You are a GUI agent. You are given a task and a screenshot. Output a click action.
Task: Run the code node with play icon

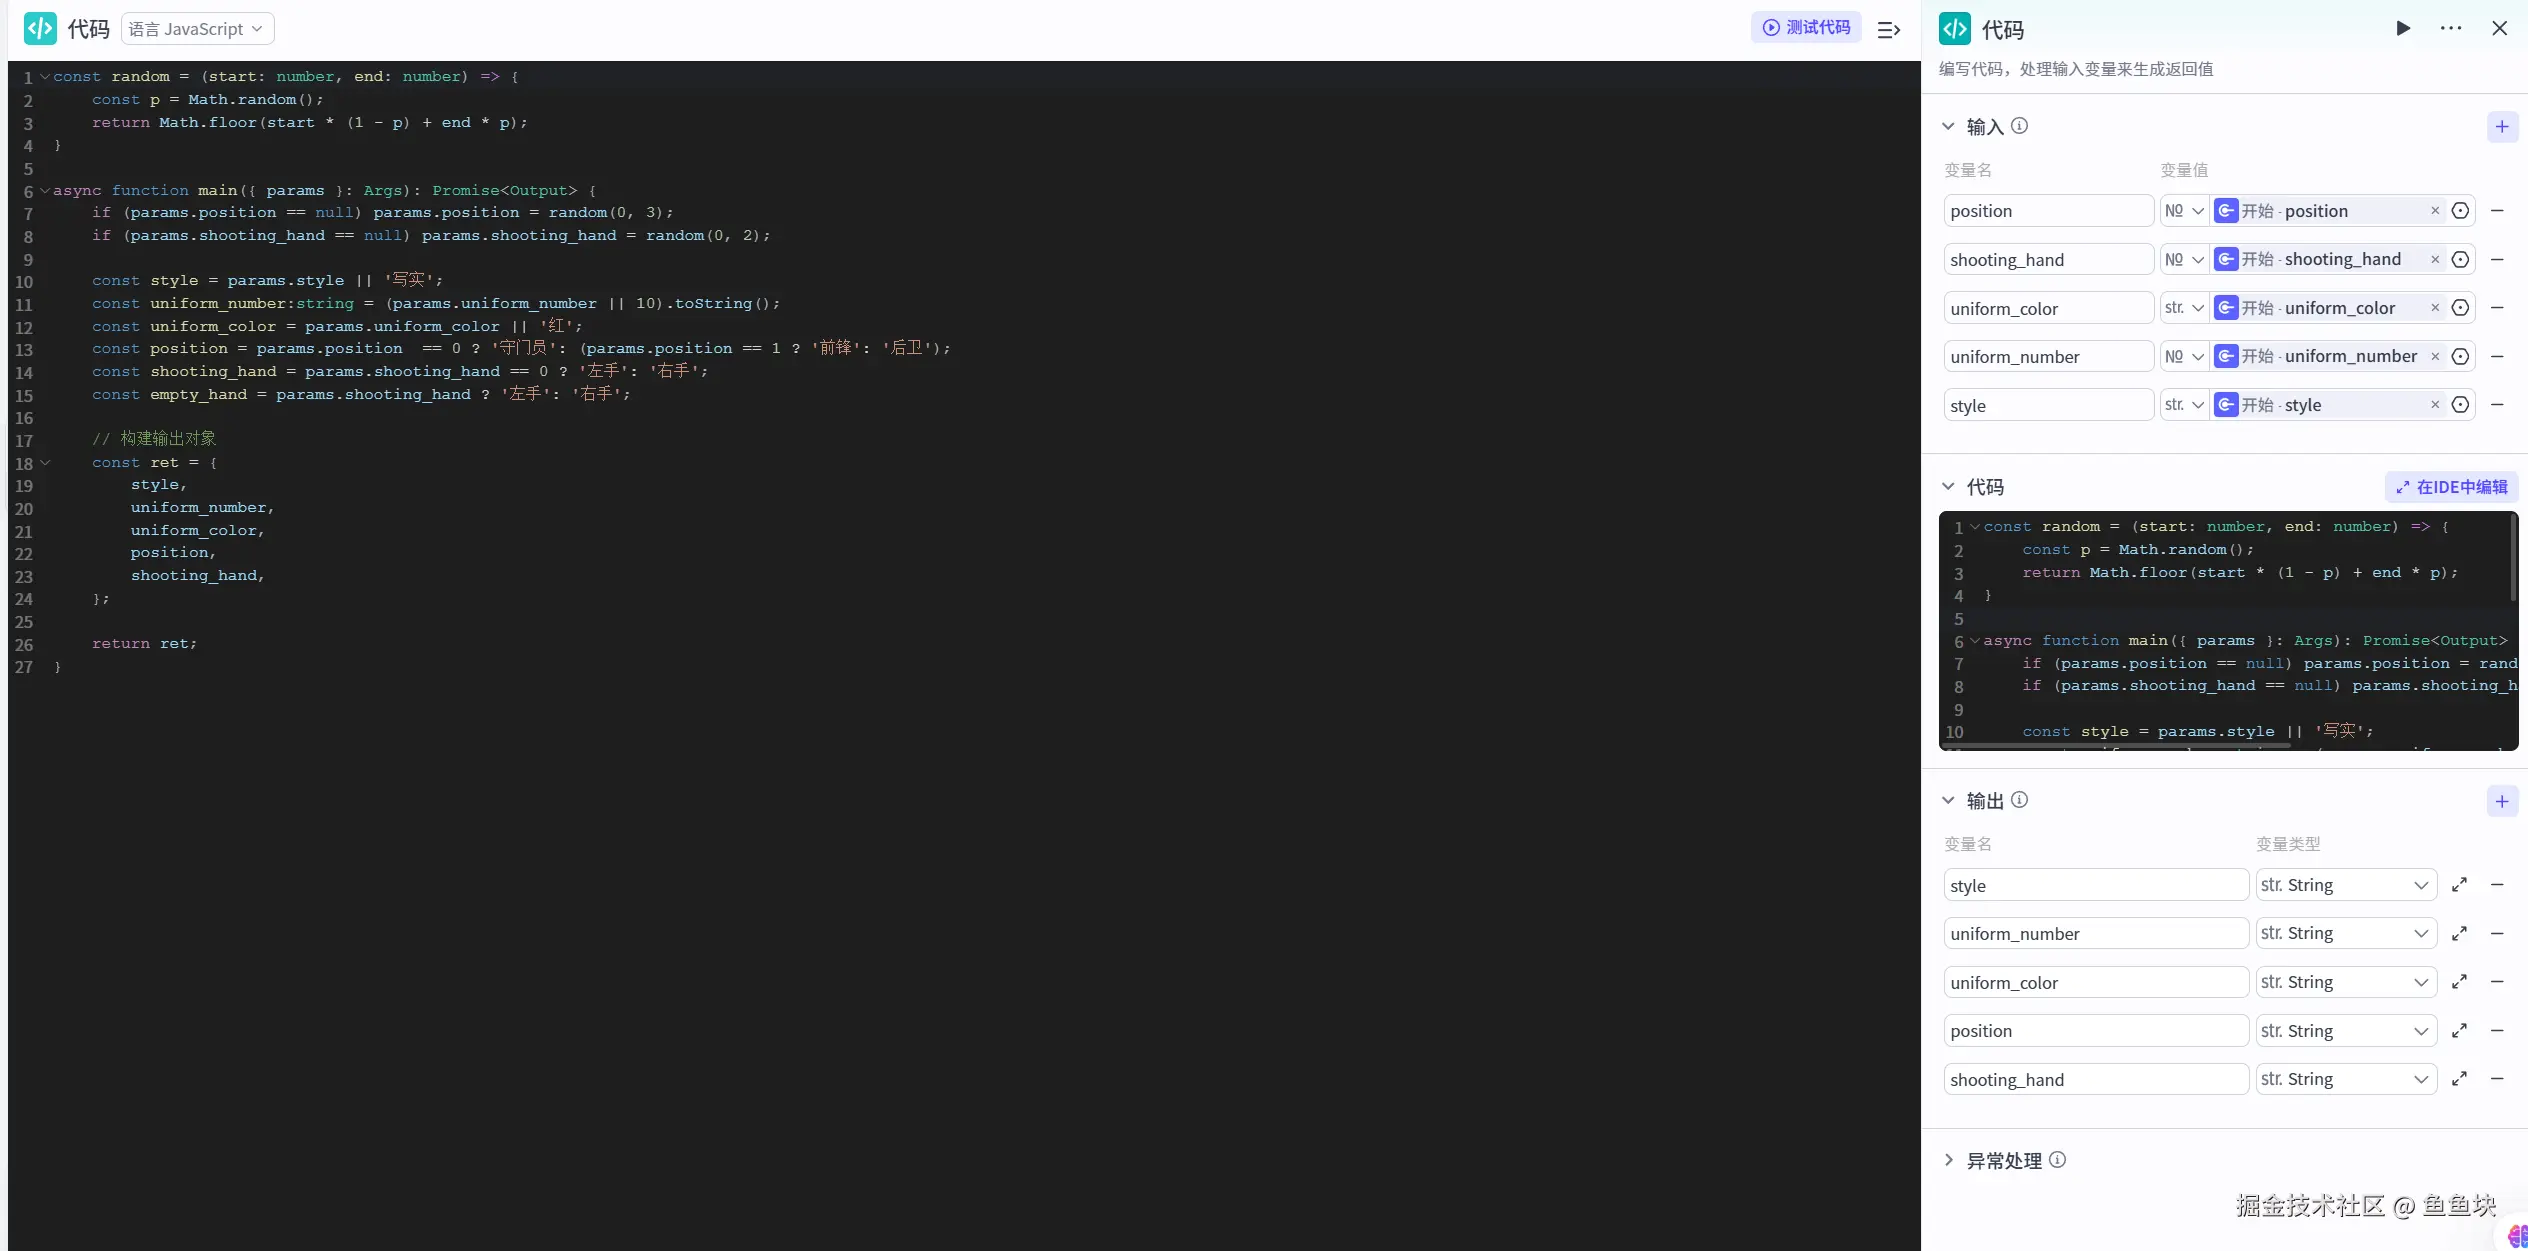pos(2403,28)
